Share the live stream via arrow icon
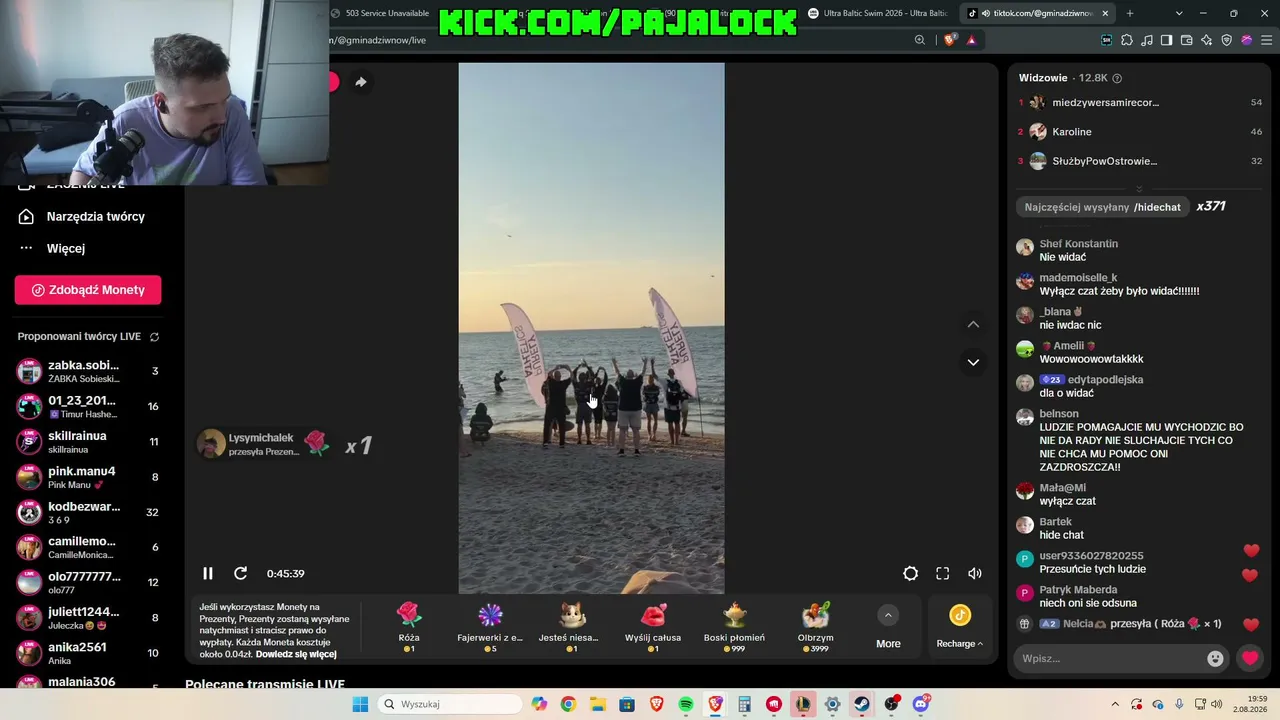This screenshot has width=1280, height=720. 361,82
